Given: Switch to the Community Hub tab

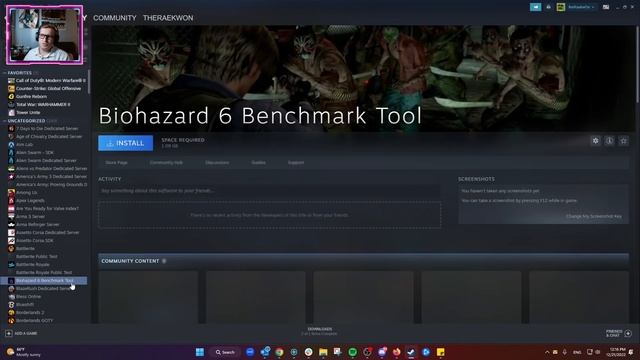Looking at the screenshot, I should 166,162.
